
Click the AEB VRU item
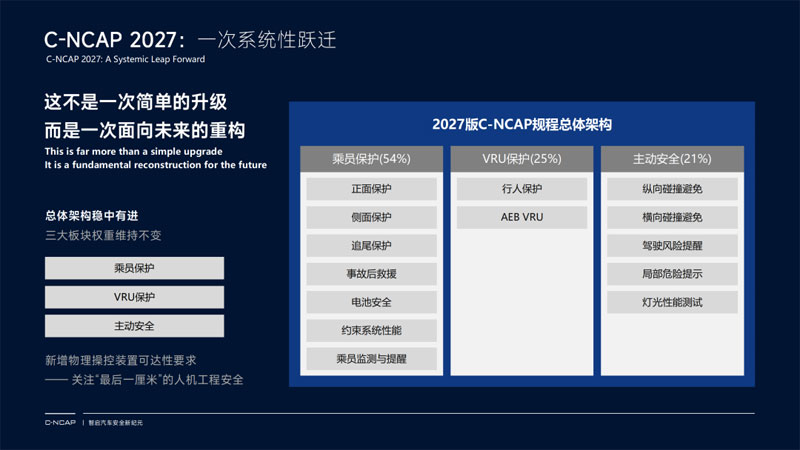521,217
